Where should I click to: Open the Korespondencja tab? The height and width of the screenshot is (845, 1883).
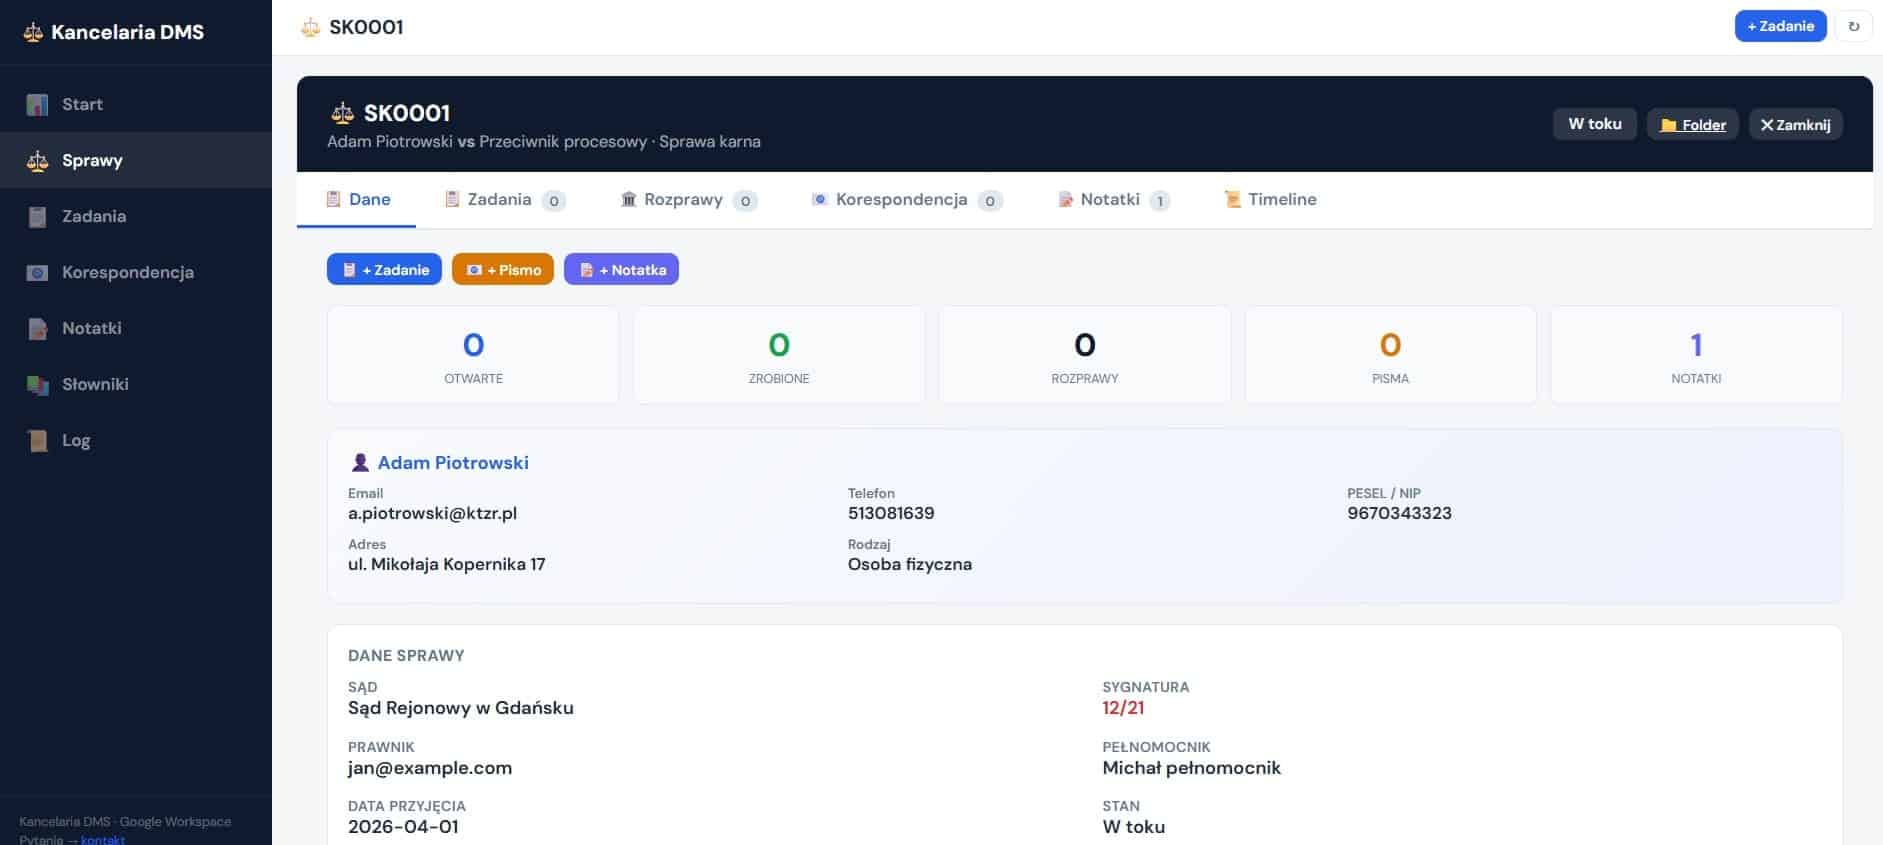click(905, 200)
